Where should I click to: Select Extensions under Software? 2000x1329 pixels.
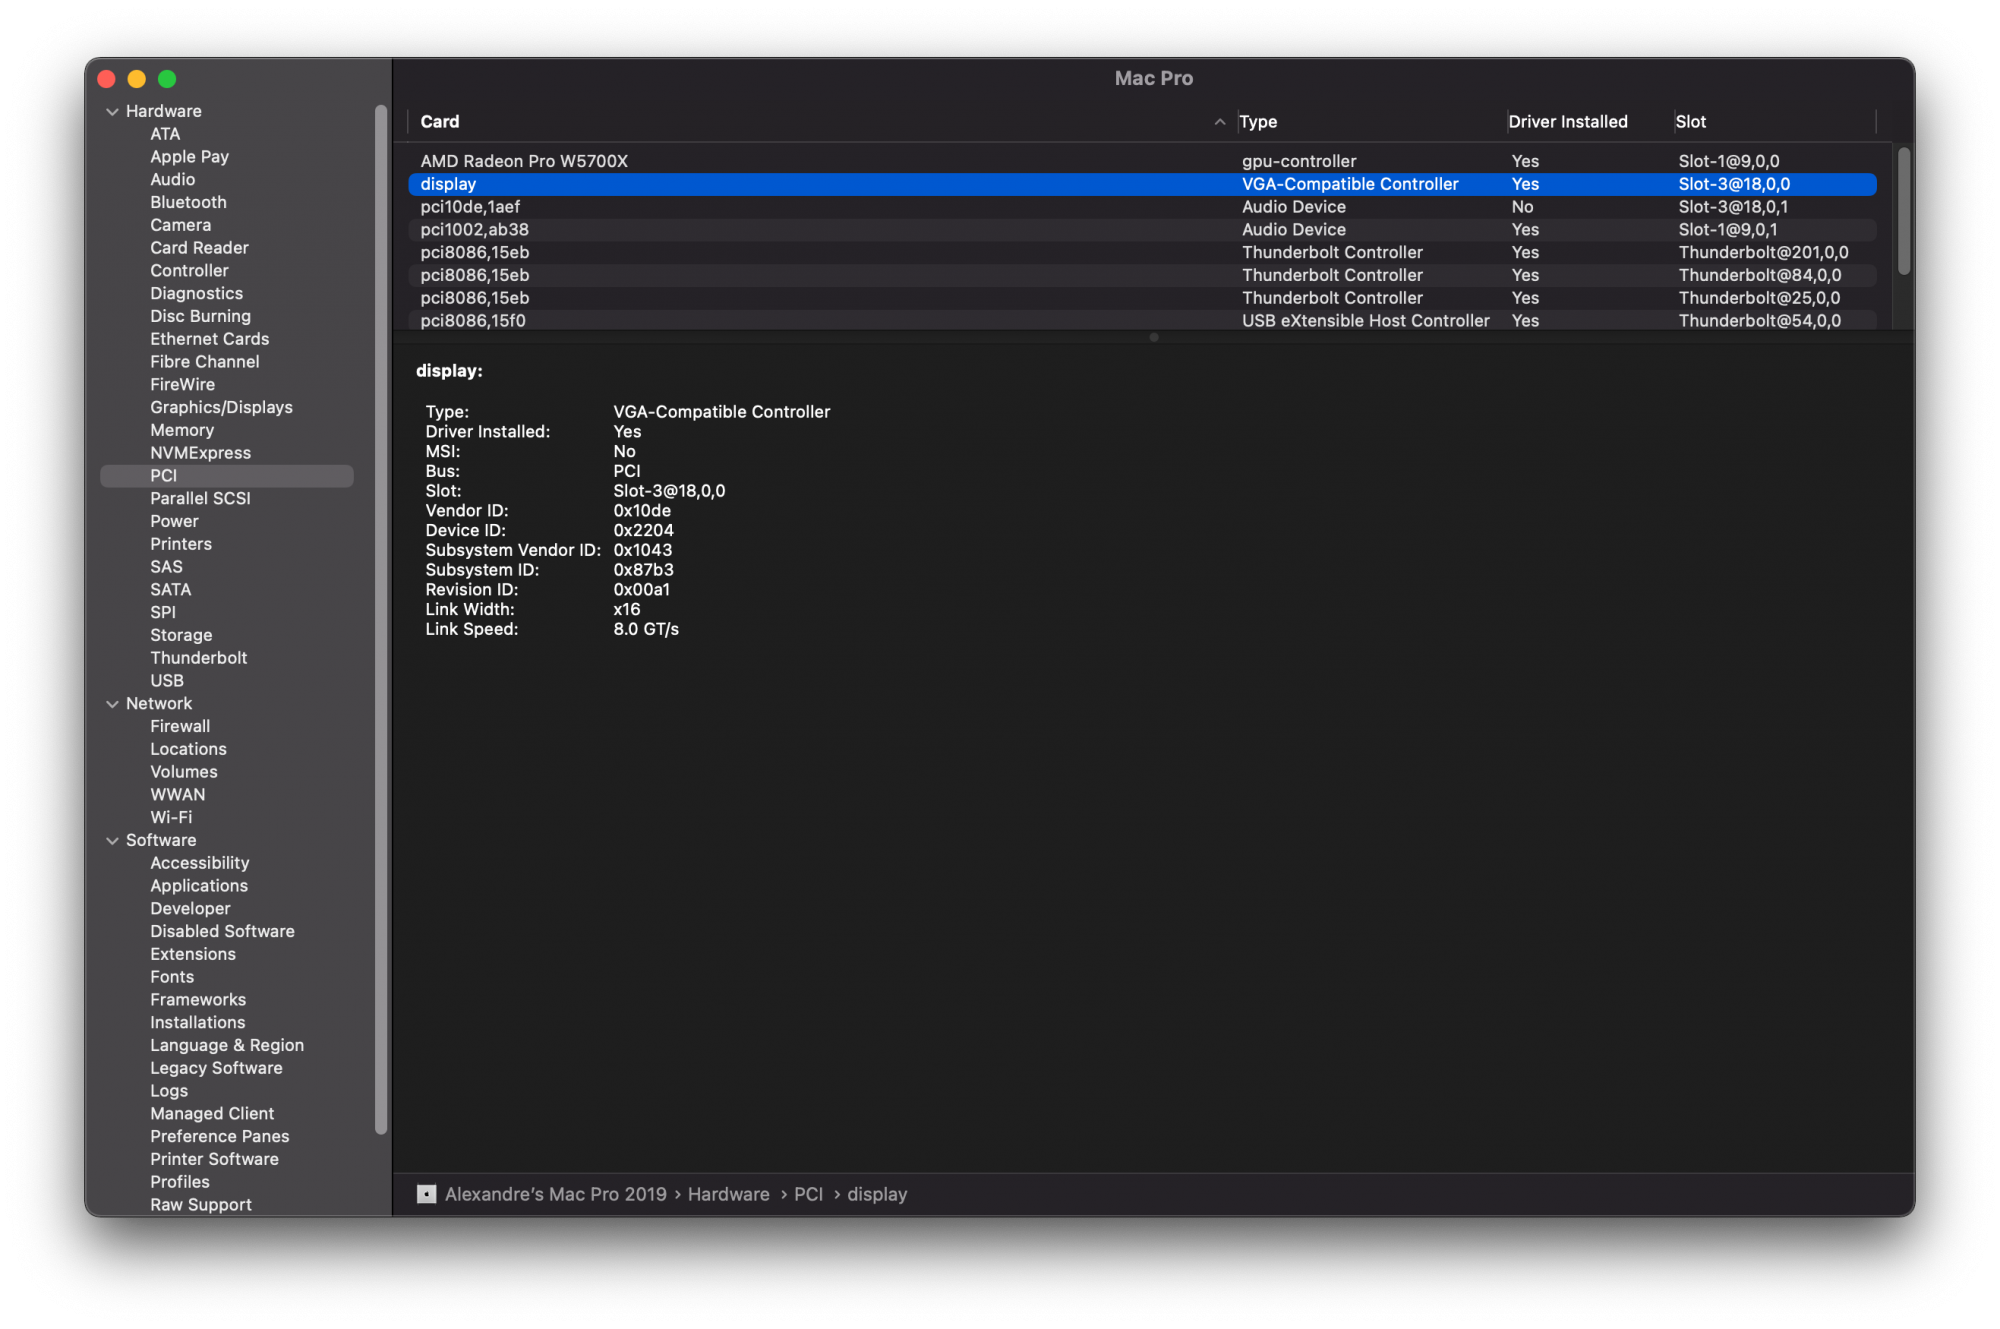pyautogui.click(x=193, y=954)
